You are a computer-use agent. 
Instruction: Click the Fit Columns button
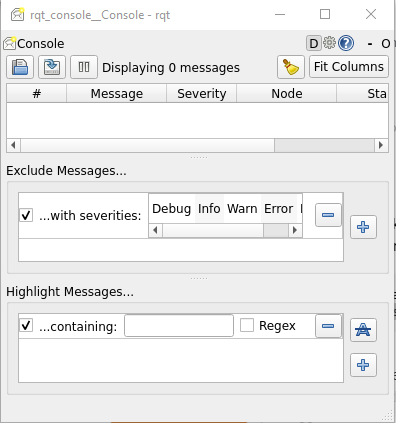349,67
